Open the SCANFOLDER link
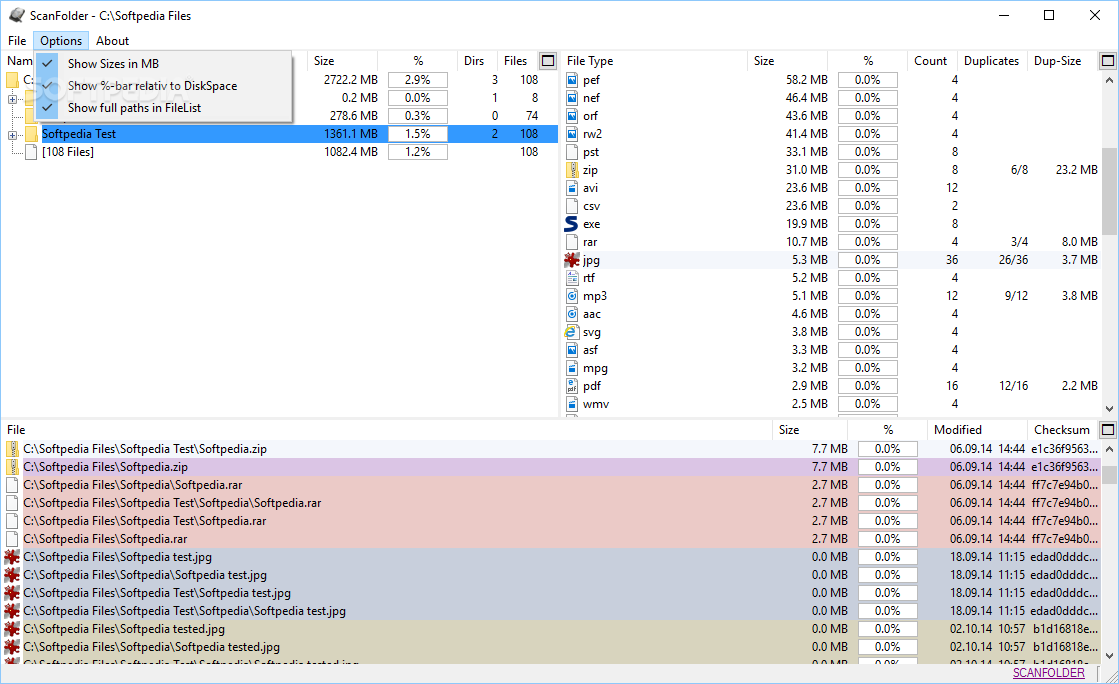Viewport: 1119px width, 684px height. [1048, 673]
